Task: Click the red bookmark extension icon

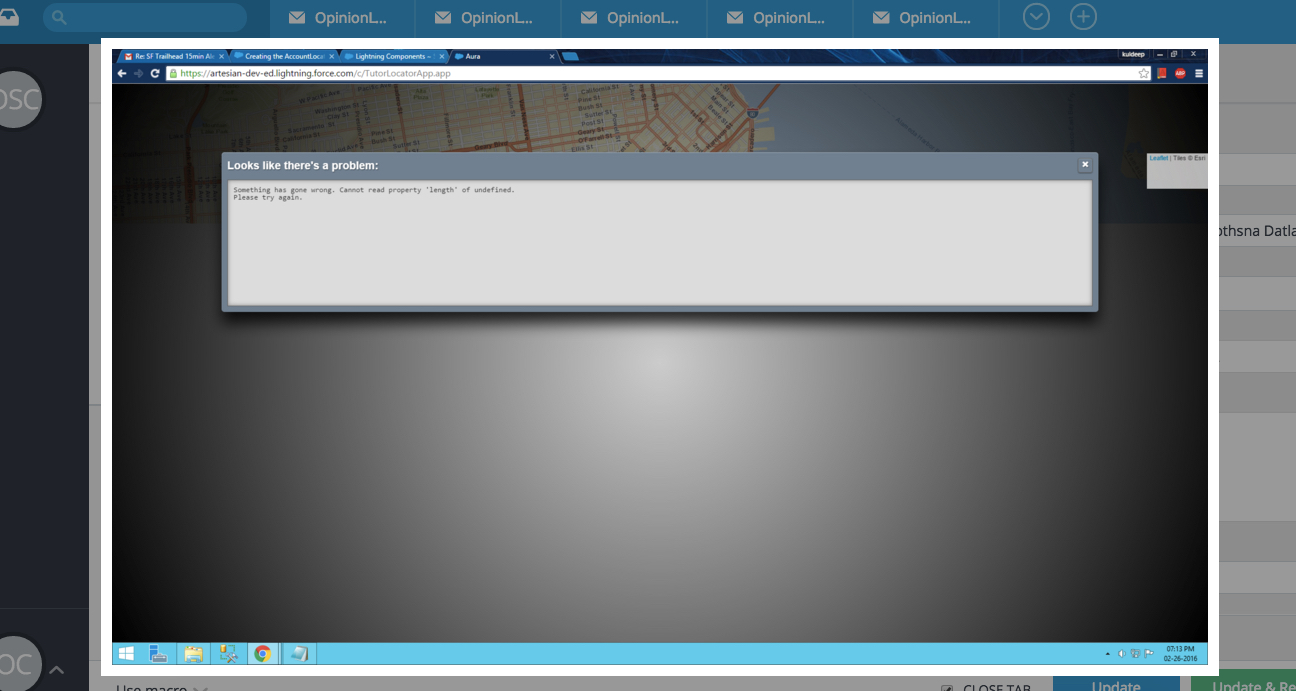Action: click(1162, 73)
